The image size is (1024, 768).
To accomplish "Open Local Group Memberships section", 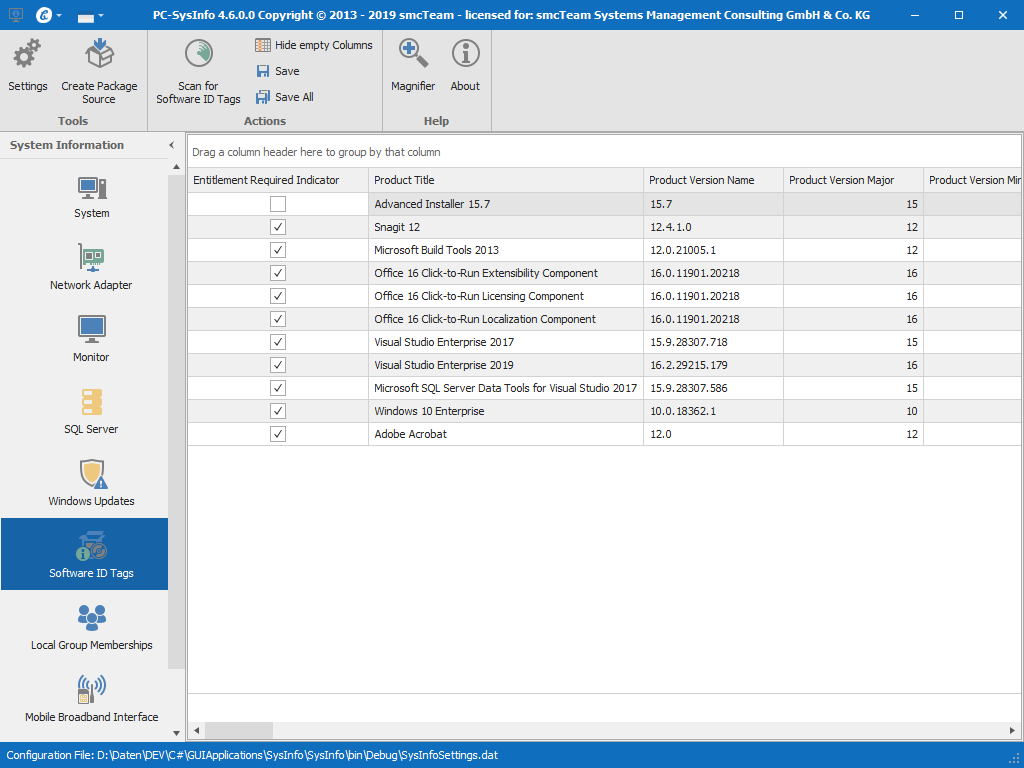I will [x=91, y=628].
